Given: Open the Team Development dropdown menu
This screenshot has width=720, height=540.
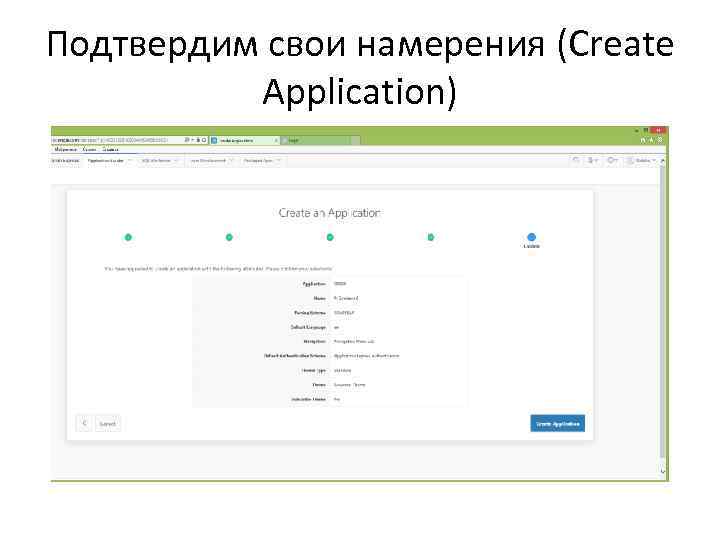Looking at the screenshot, I should pyautogui.click(x=211, y=161).
